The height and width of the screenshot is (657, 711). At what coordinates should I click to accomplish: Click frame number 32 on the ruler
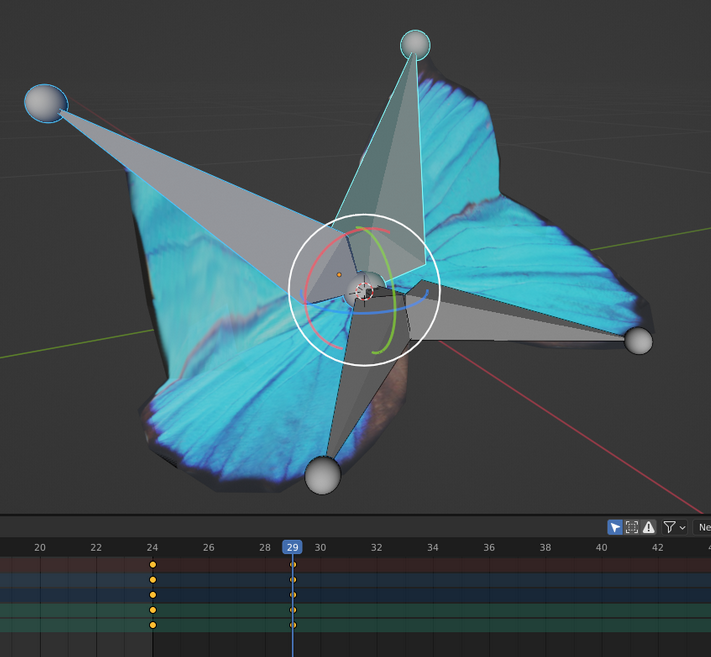(376, 547)
